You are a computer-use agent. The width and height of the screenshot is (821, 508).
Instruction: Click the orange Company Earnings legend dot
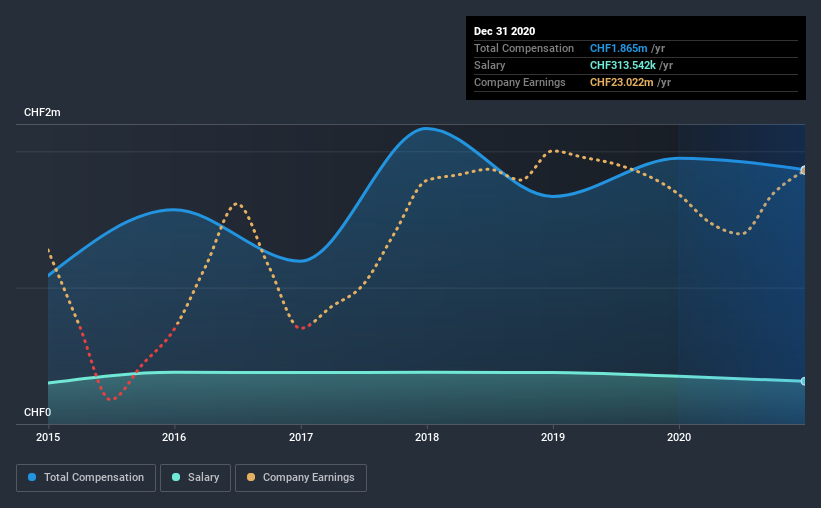coord(251,477)
